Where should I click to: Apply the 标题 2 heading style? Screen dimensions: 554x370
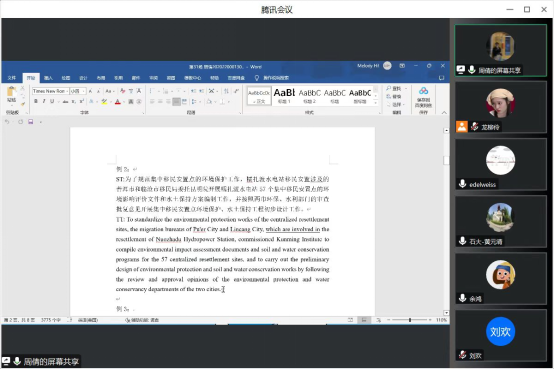(x=310, y=95)
